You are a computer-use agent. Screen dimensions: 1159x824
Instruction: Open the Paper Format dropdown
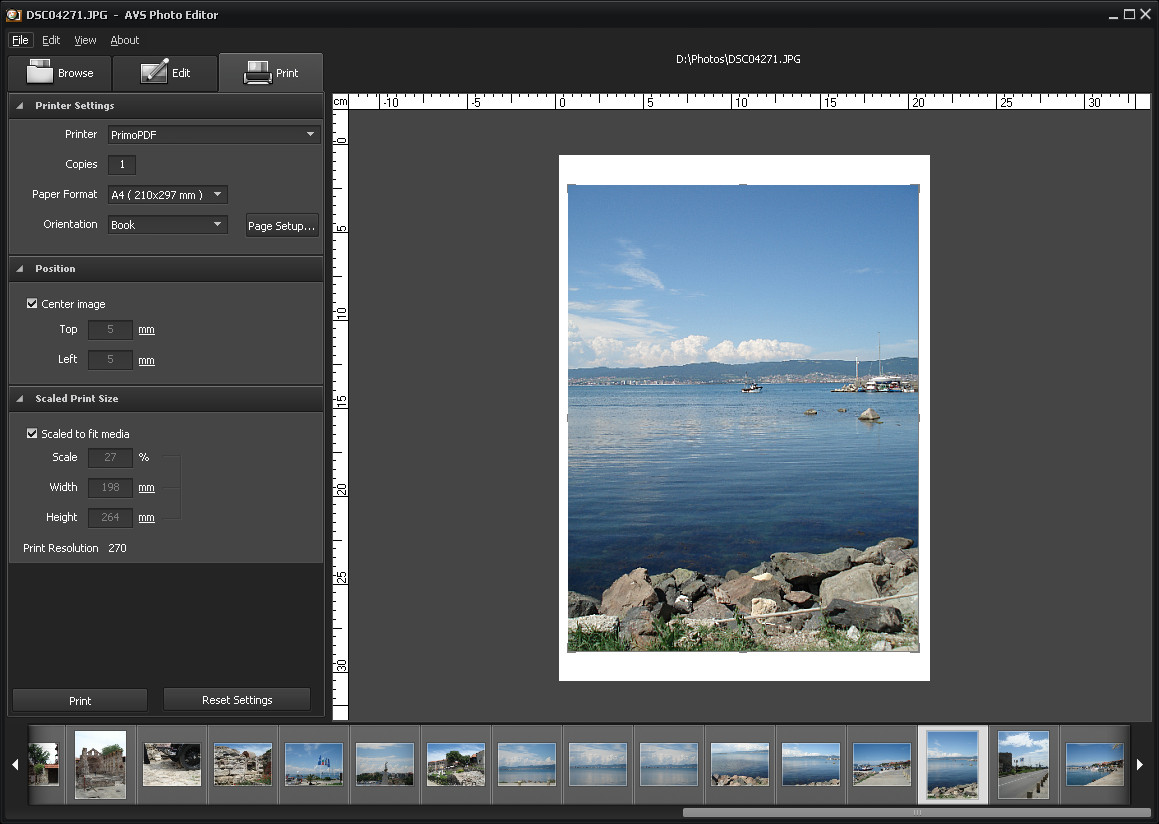point(167,194)
